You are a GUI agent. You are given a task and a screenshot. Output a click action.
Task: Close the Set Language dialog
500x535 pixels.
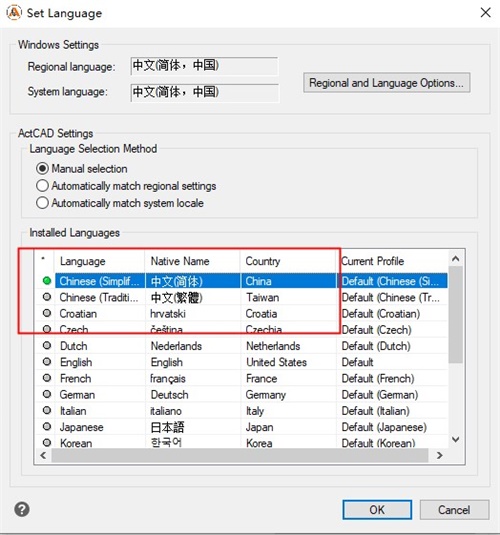coord(485,13)
